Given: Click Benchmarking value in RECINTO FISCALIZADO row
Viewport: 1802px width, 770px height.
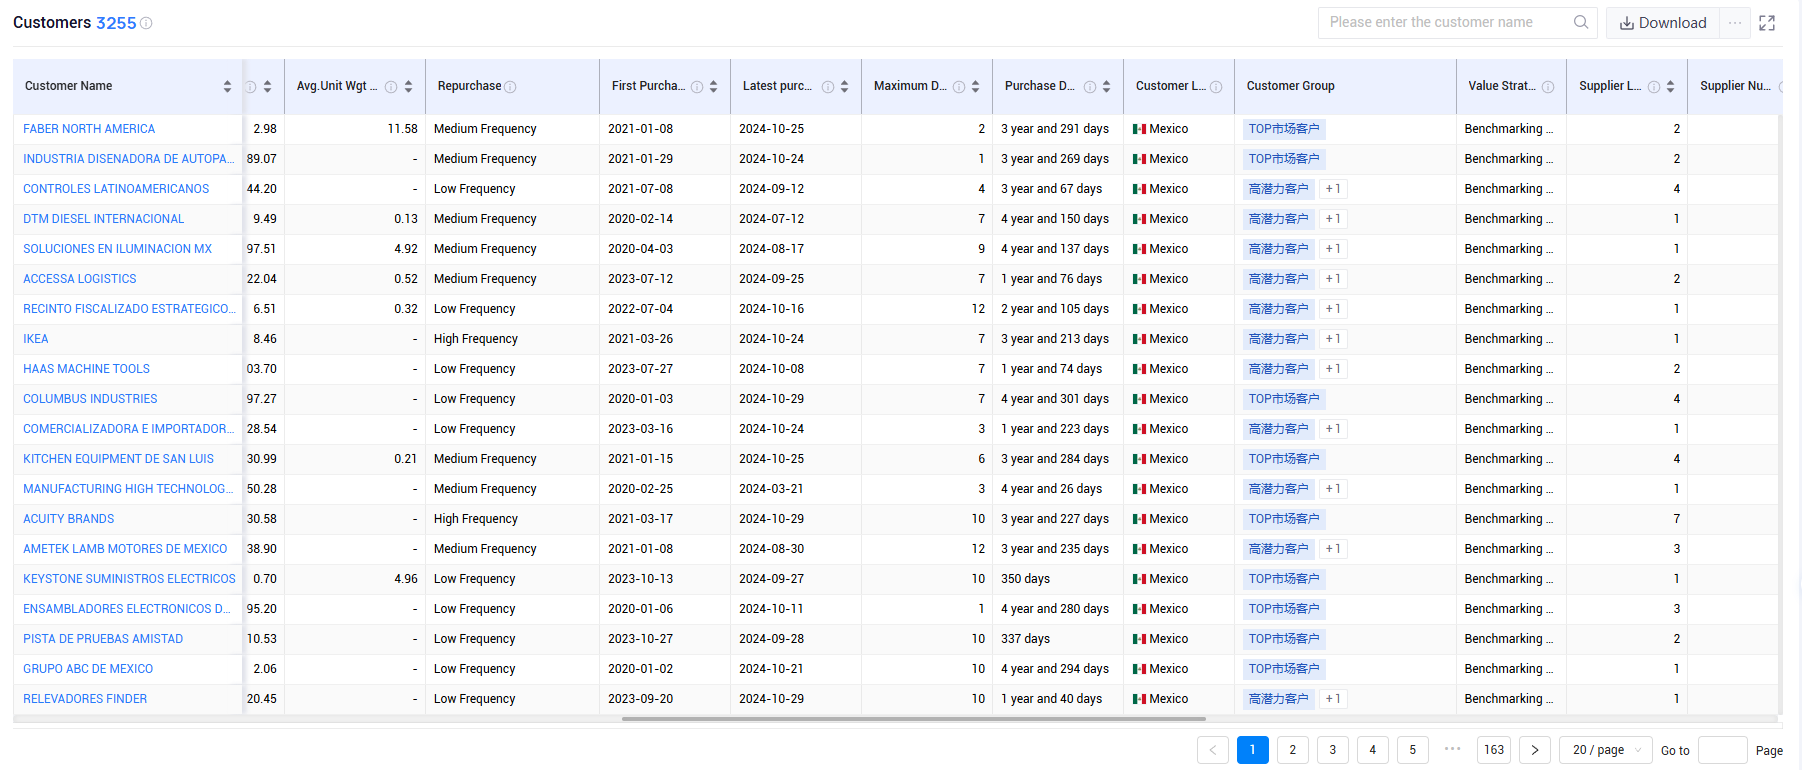Looking at the screenshot, I should pyautogui.click(x=1509, y=309).
